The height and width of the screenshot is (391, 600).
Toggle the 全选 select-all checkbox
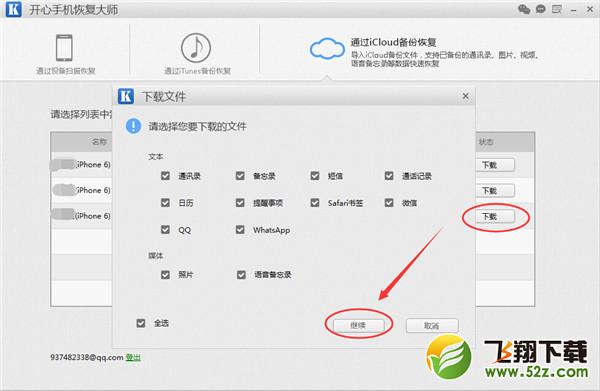point(141,323)
